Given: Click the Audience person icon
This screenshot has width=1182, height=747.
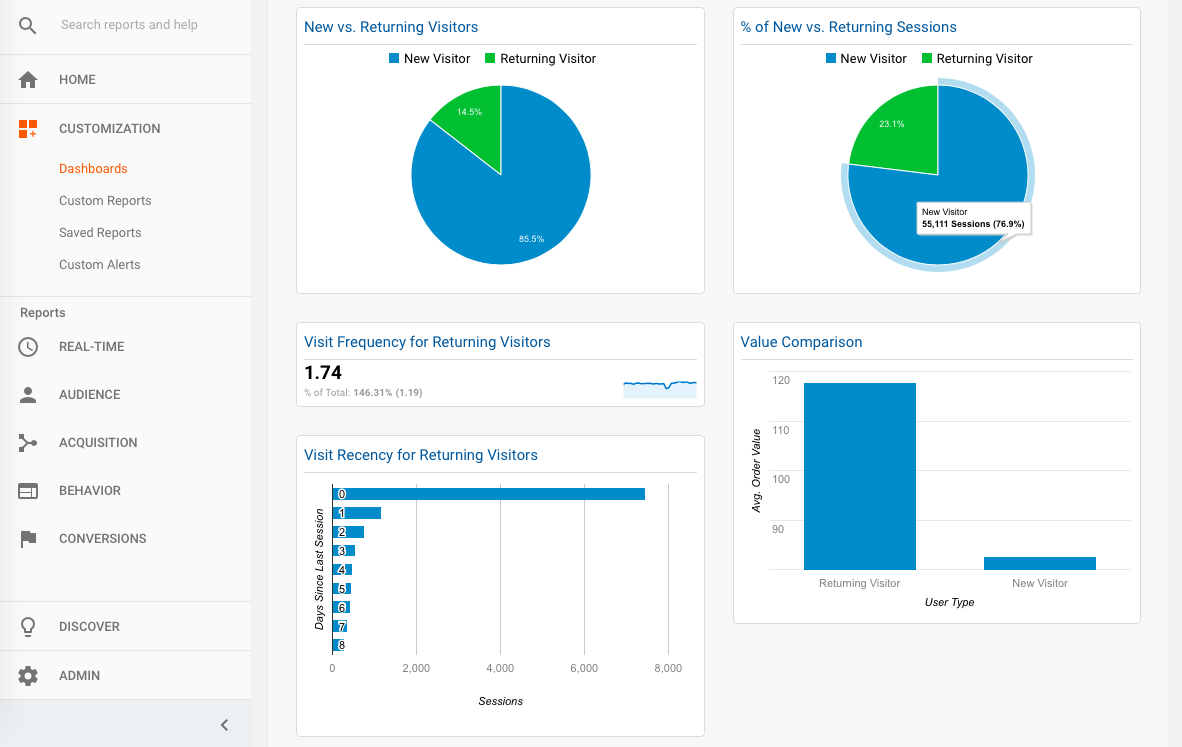Looking at the screenshot, I should [x=28, y=395].
